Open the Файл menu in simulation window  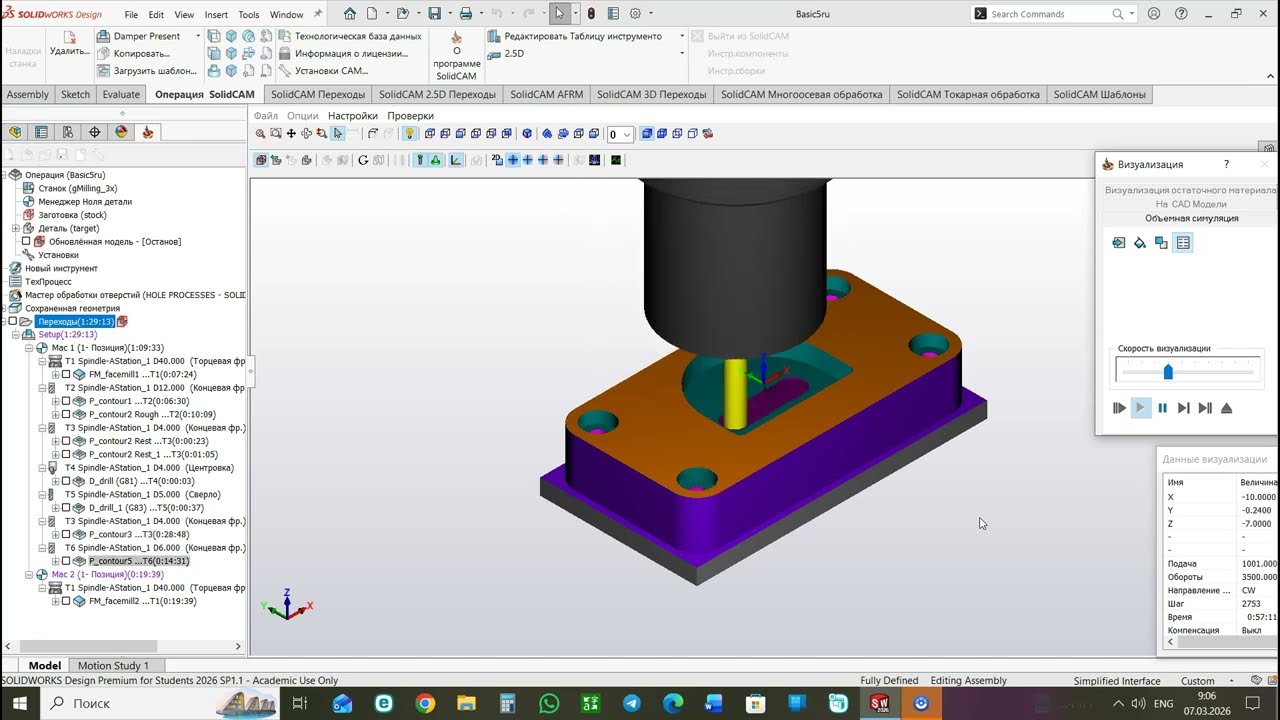(x=266, y=116)
